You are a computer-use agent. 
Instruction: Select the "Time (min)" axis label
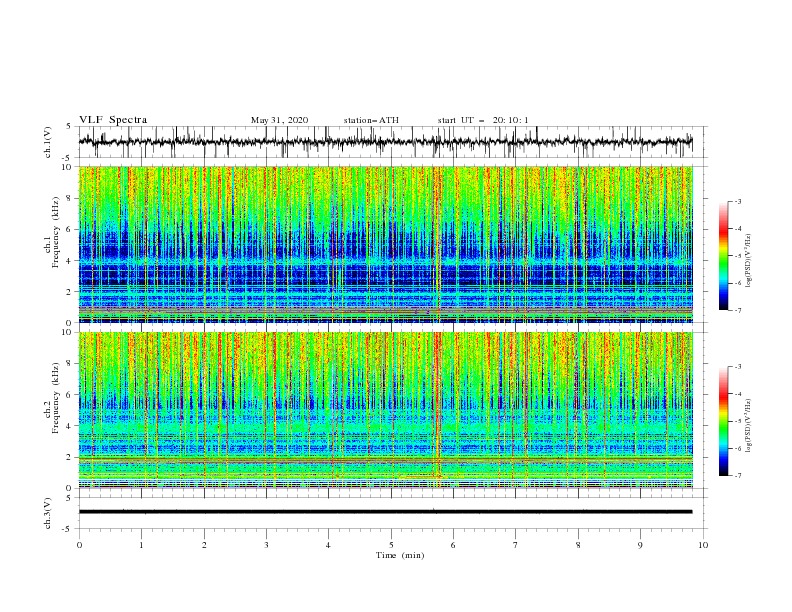click(400, 555)
